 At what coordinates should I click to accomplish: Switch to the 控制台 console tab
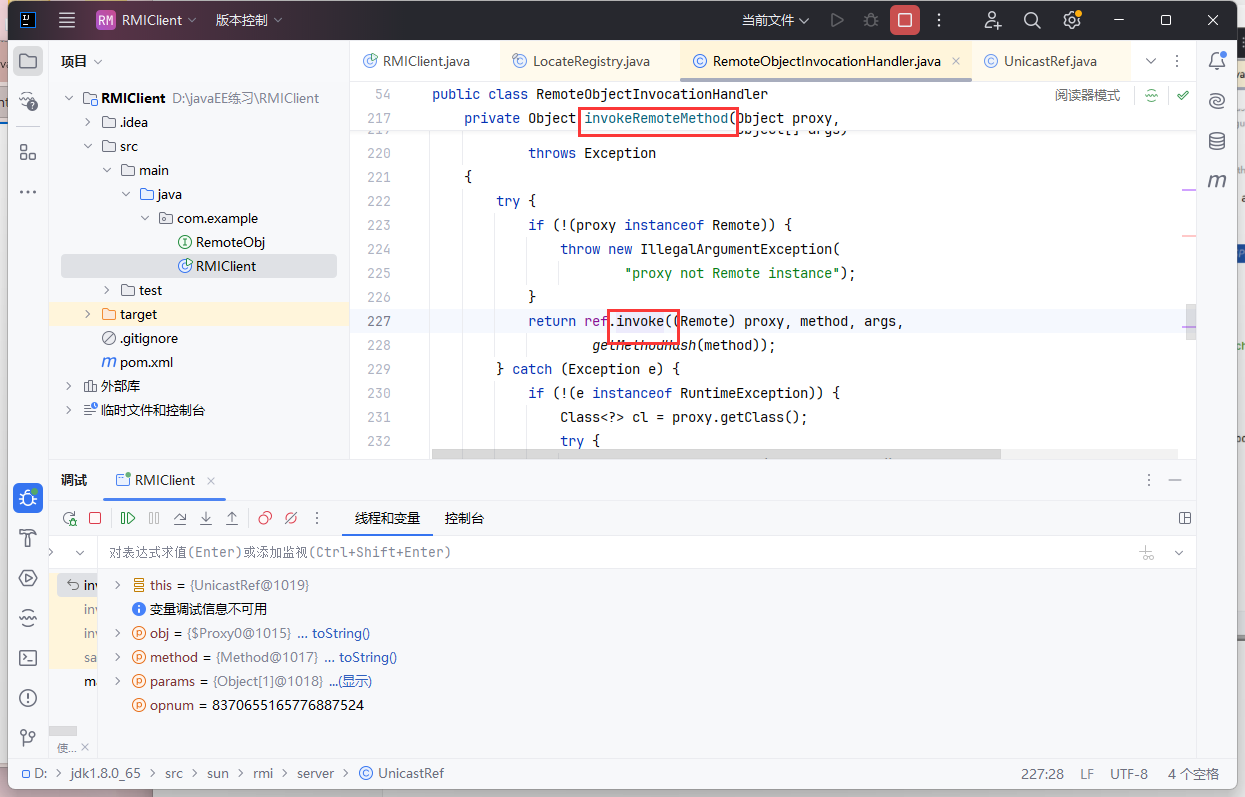click(x=464, y=518)
